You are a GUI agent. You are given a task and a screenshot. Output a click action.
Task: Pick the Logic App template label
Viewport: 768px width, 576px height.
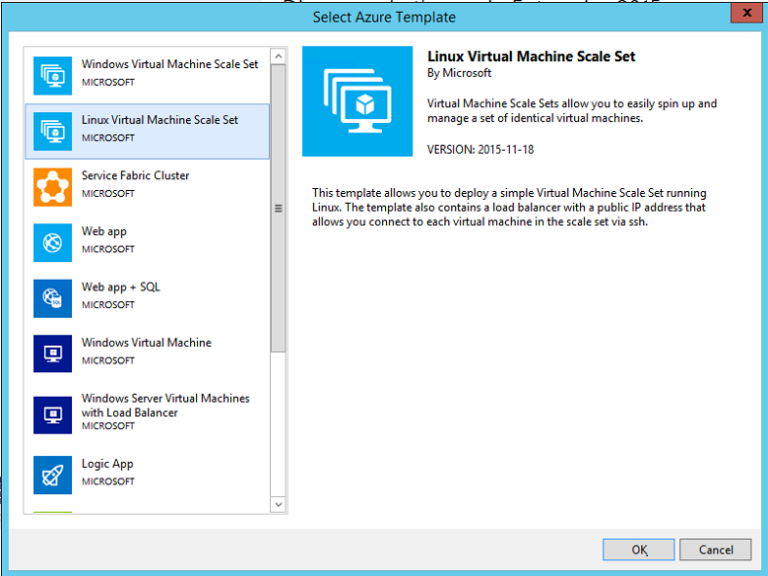click(107, 464)
